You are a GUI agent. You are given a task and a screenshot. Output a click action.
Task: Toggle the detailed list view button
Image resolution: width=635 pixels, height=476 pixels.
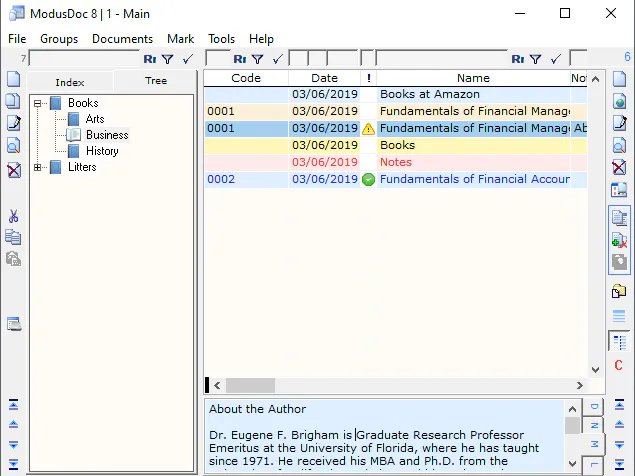pyautogui.click(x=619, y=342)
